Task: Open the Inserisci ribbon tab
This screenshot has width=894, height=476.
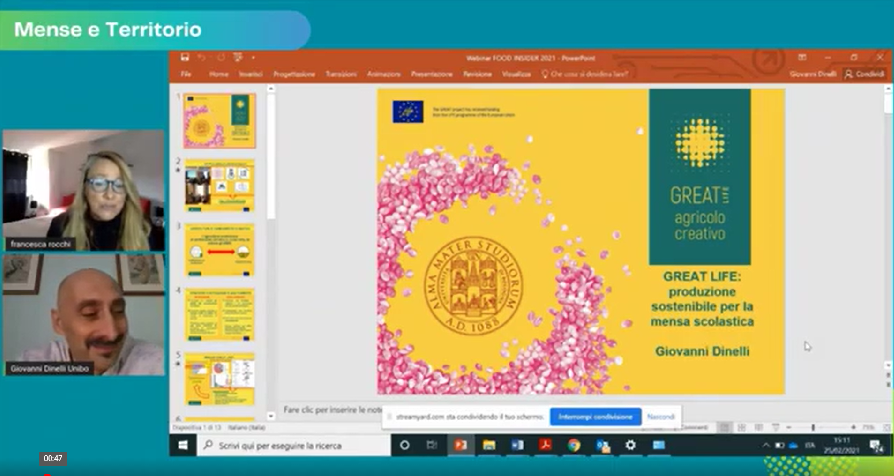Action: [x=250, y=74]
